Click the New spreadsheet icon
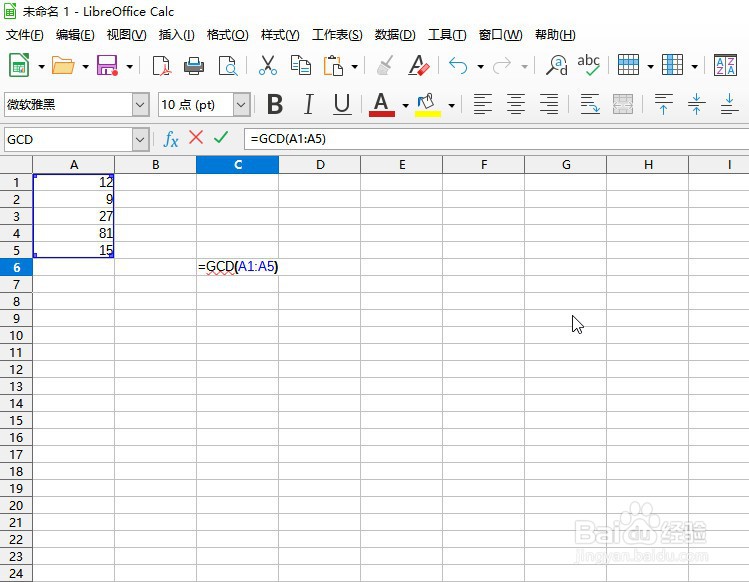The height and width of the screenshot is (582, 749). (19, 65)
